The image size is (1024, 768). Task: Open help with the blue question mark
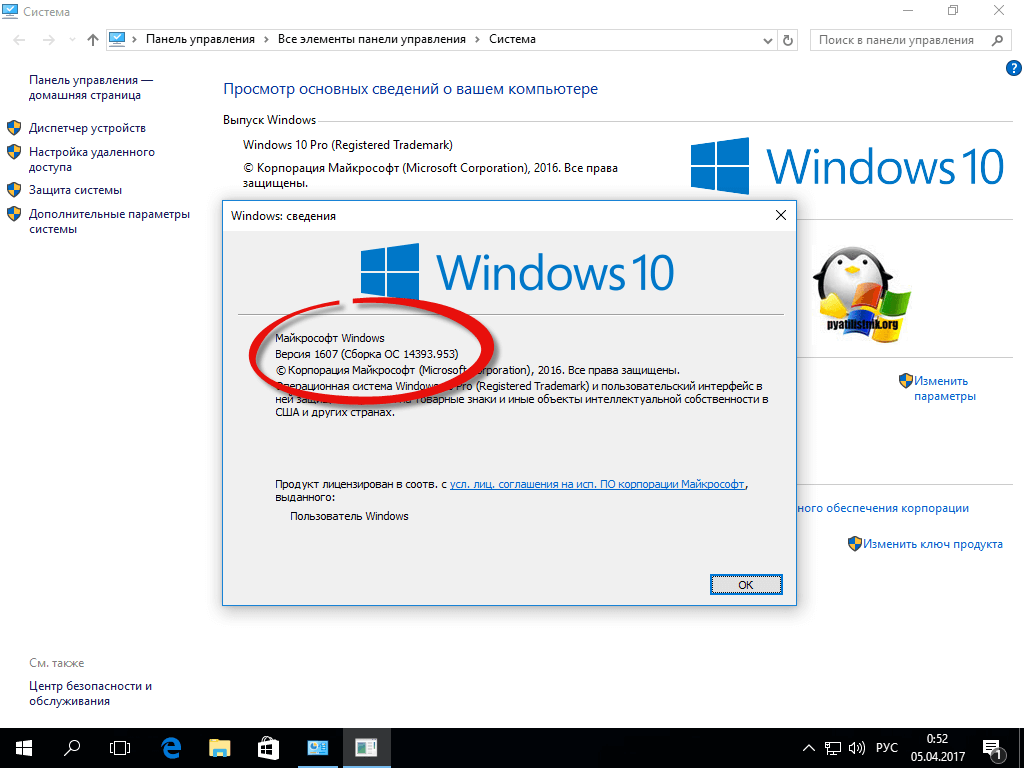[1014, 68]
